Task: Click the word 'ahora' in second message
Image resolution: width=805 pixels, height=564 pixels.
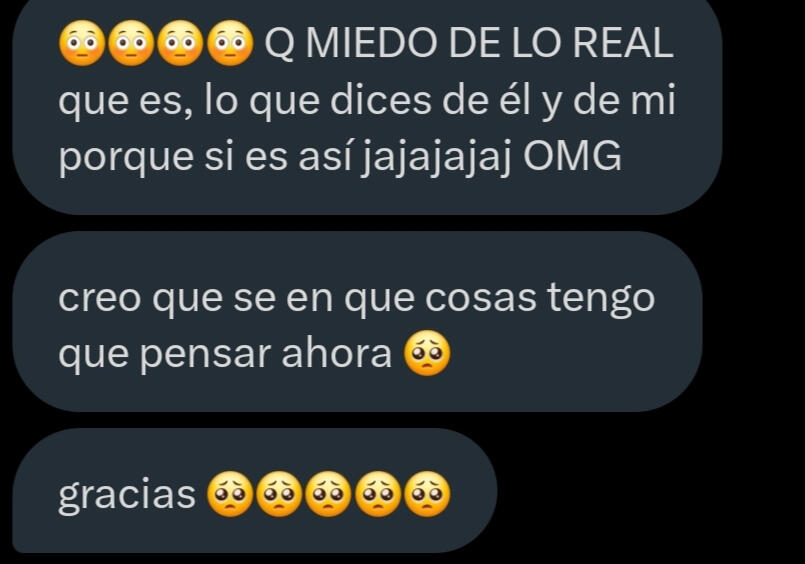Action: click(337, 353)
